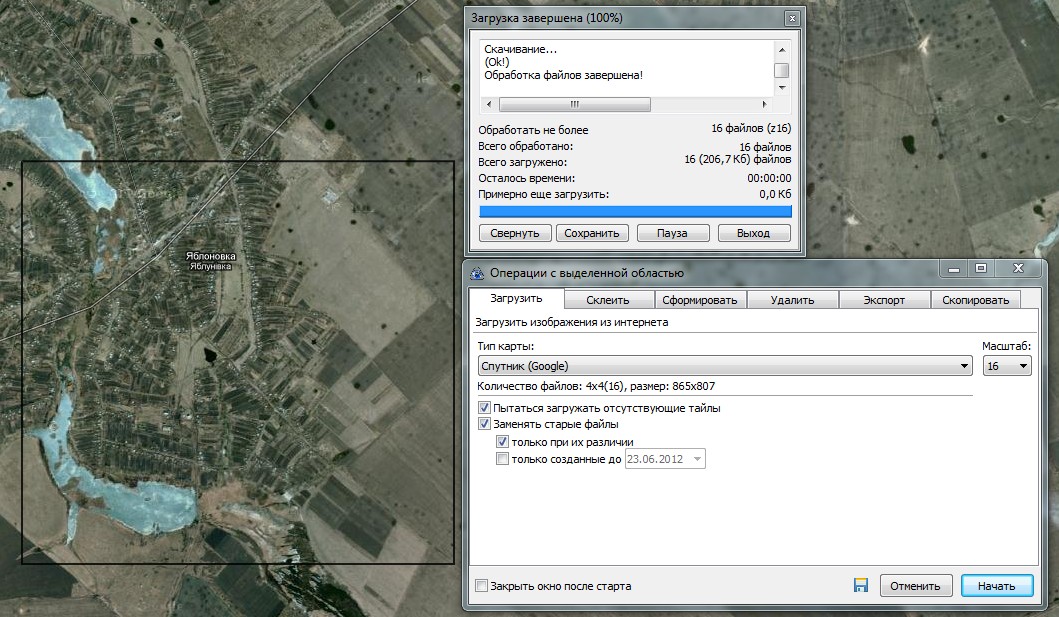Maximize the Операции с выделенной областью window
The height and width of the screenshot is (617, 1059).
coord(981,269)
